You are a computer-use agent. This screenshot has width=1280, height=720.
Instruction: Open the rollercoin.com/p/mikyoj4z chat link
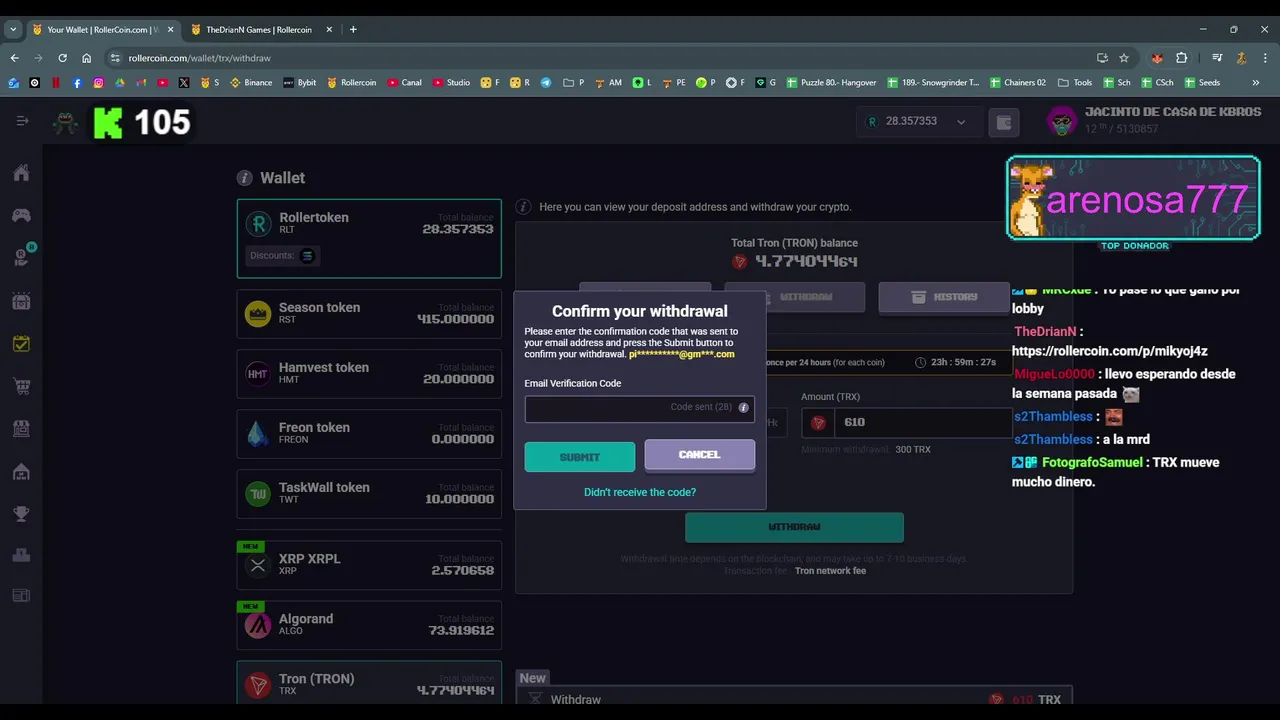(1110, 351)
